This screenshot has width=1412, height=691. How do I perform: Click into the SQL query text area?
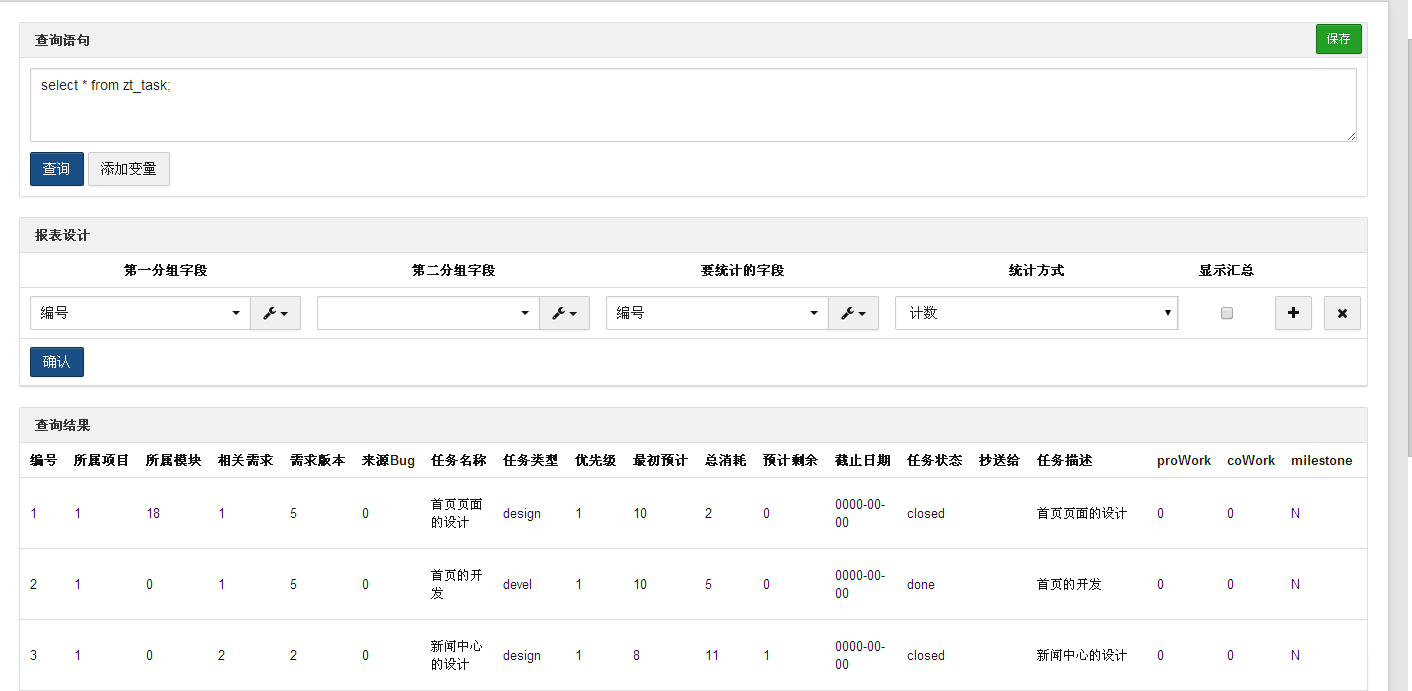[x=693, y=105]
